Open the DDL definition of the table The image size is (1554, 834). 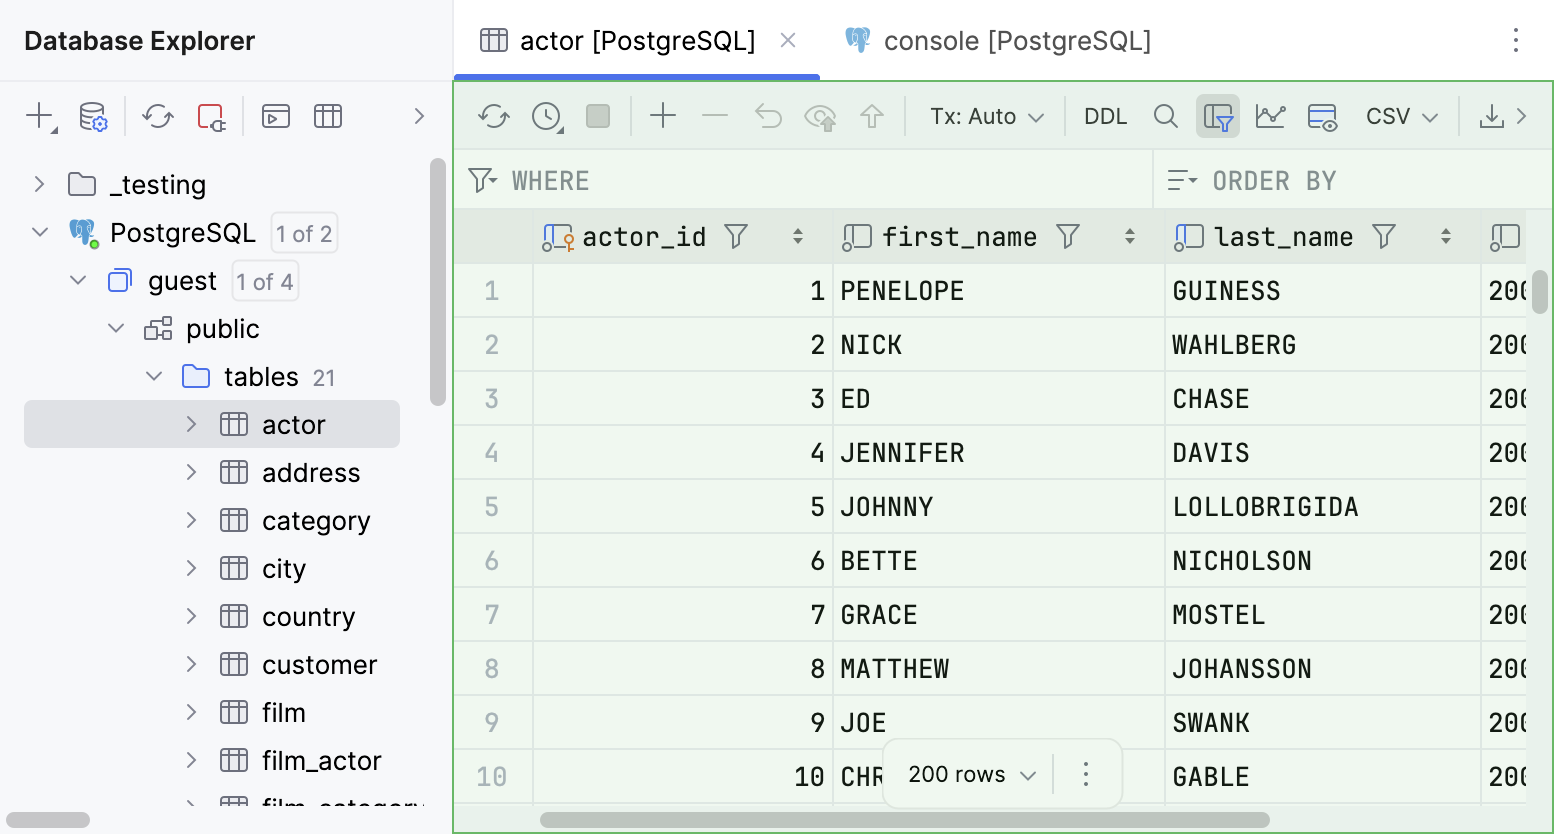[1105, 116]
